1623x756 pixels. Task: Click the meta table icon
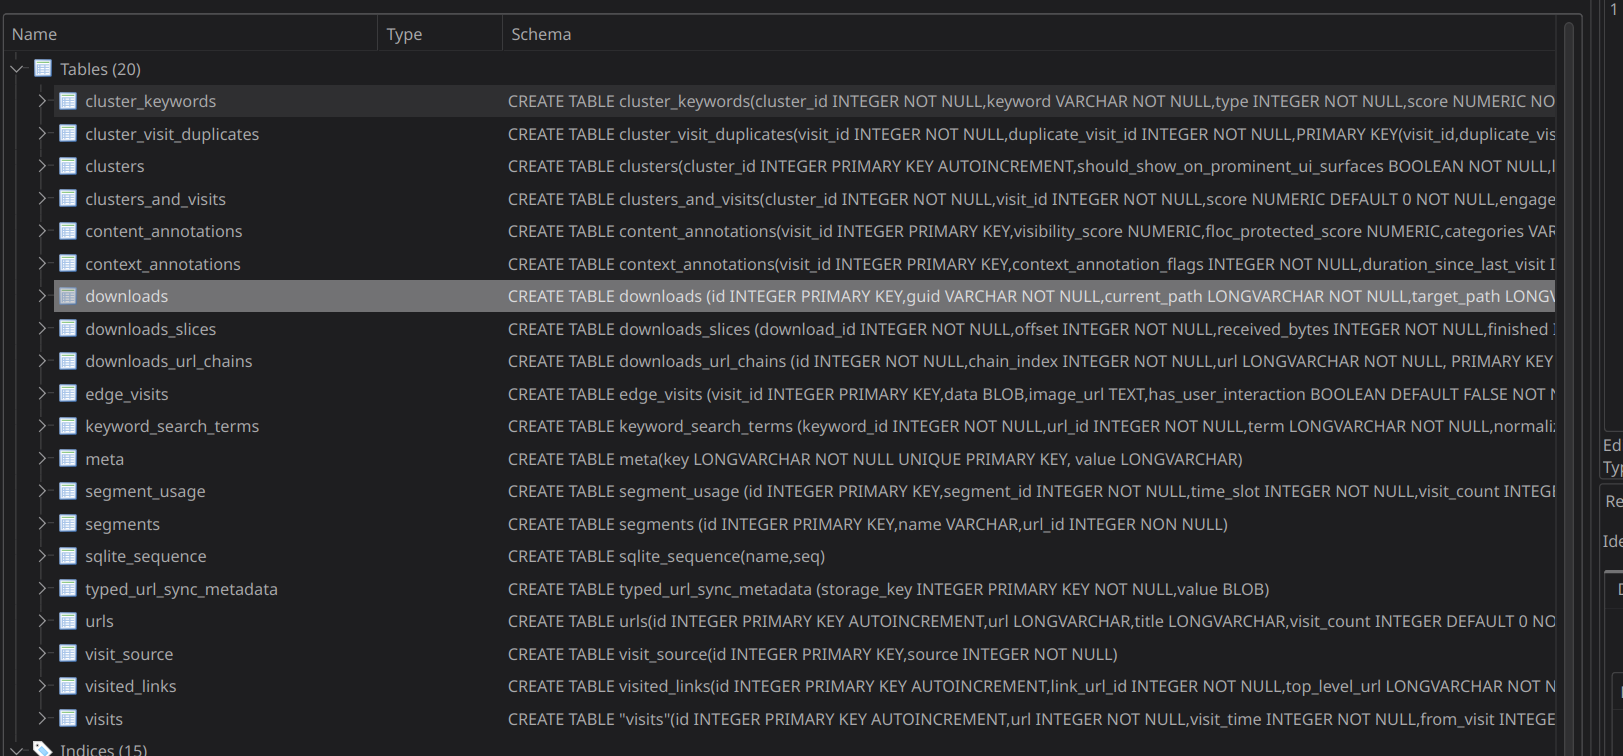(68, 459)
